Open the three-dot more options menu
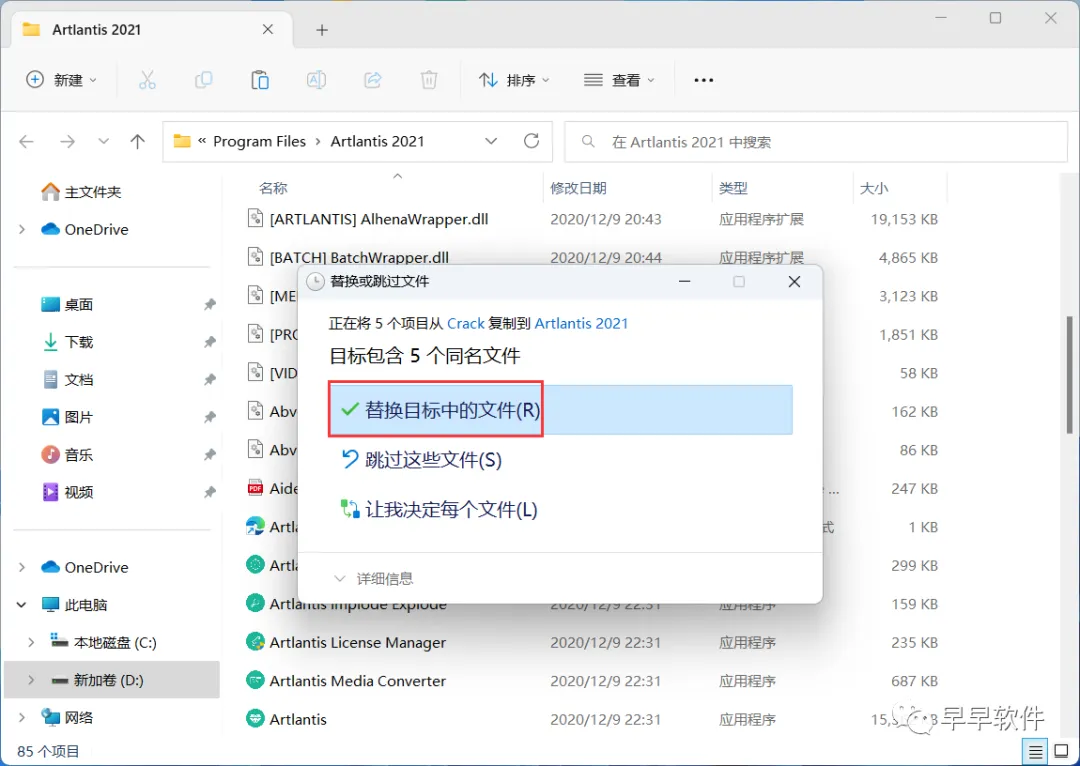Viewport: 1080px width, 766px height. (x=703, y=80)
